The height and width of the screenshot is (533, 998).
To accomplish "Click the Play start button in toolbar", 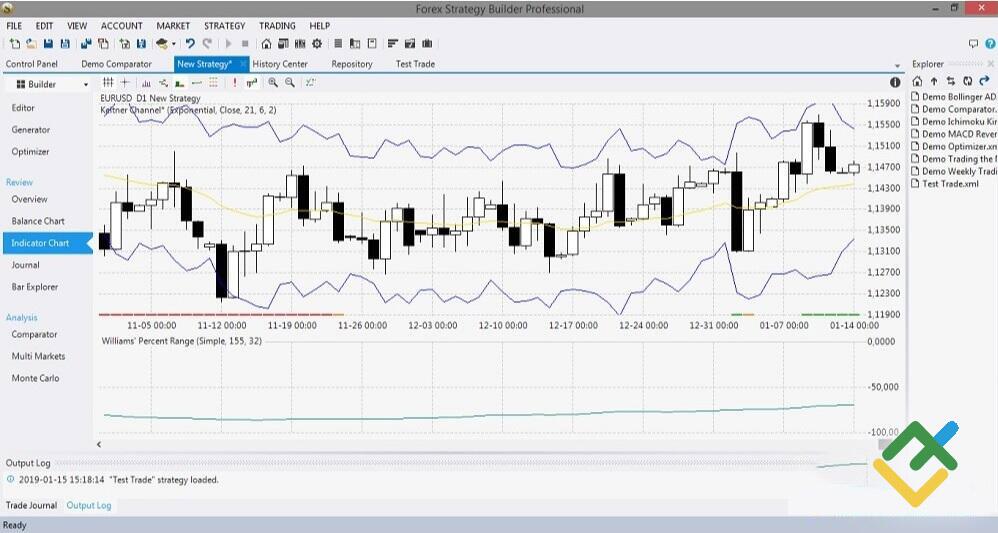I will tap(228, 44).
